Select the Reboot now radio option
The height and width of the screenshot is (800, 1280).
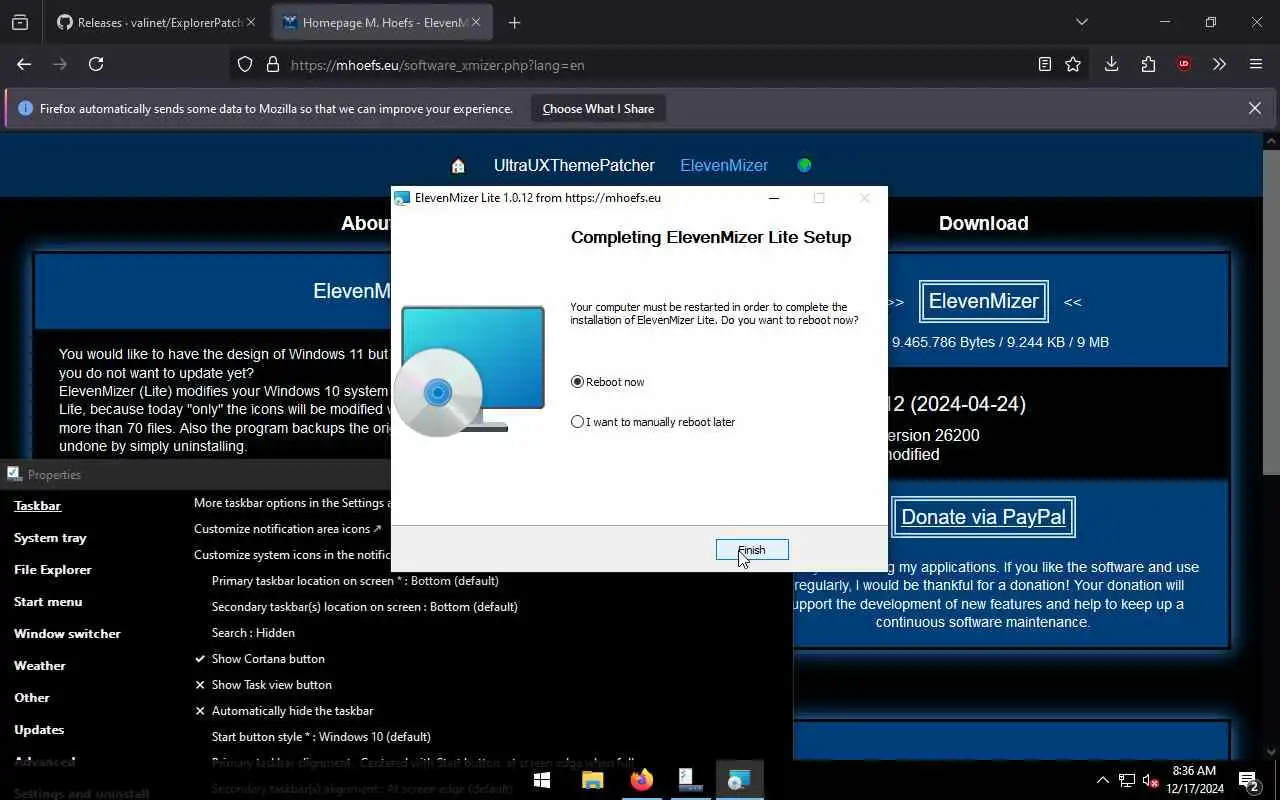click(x=608, y=382)
